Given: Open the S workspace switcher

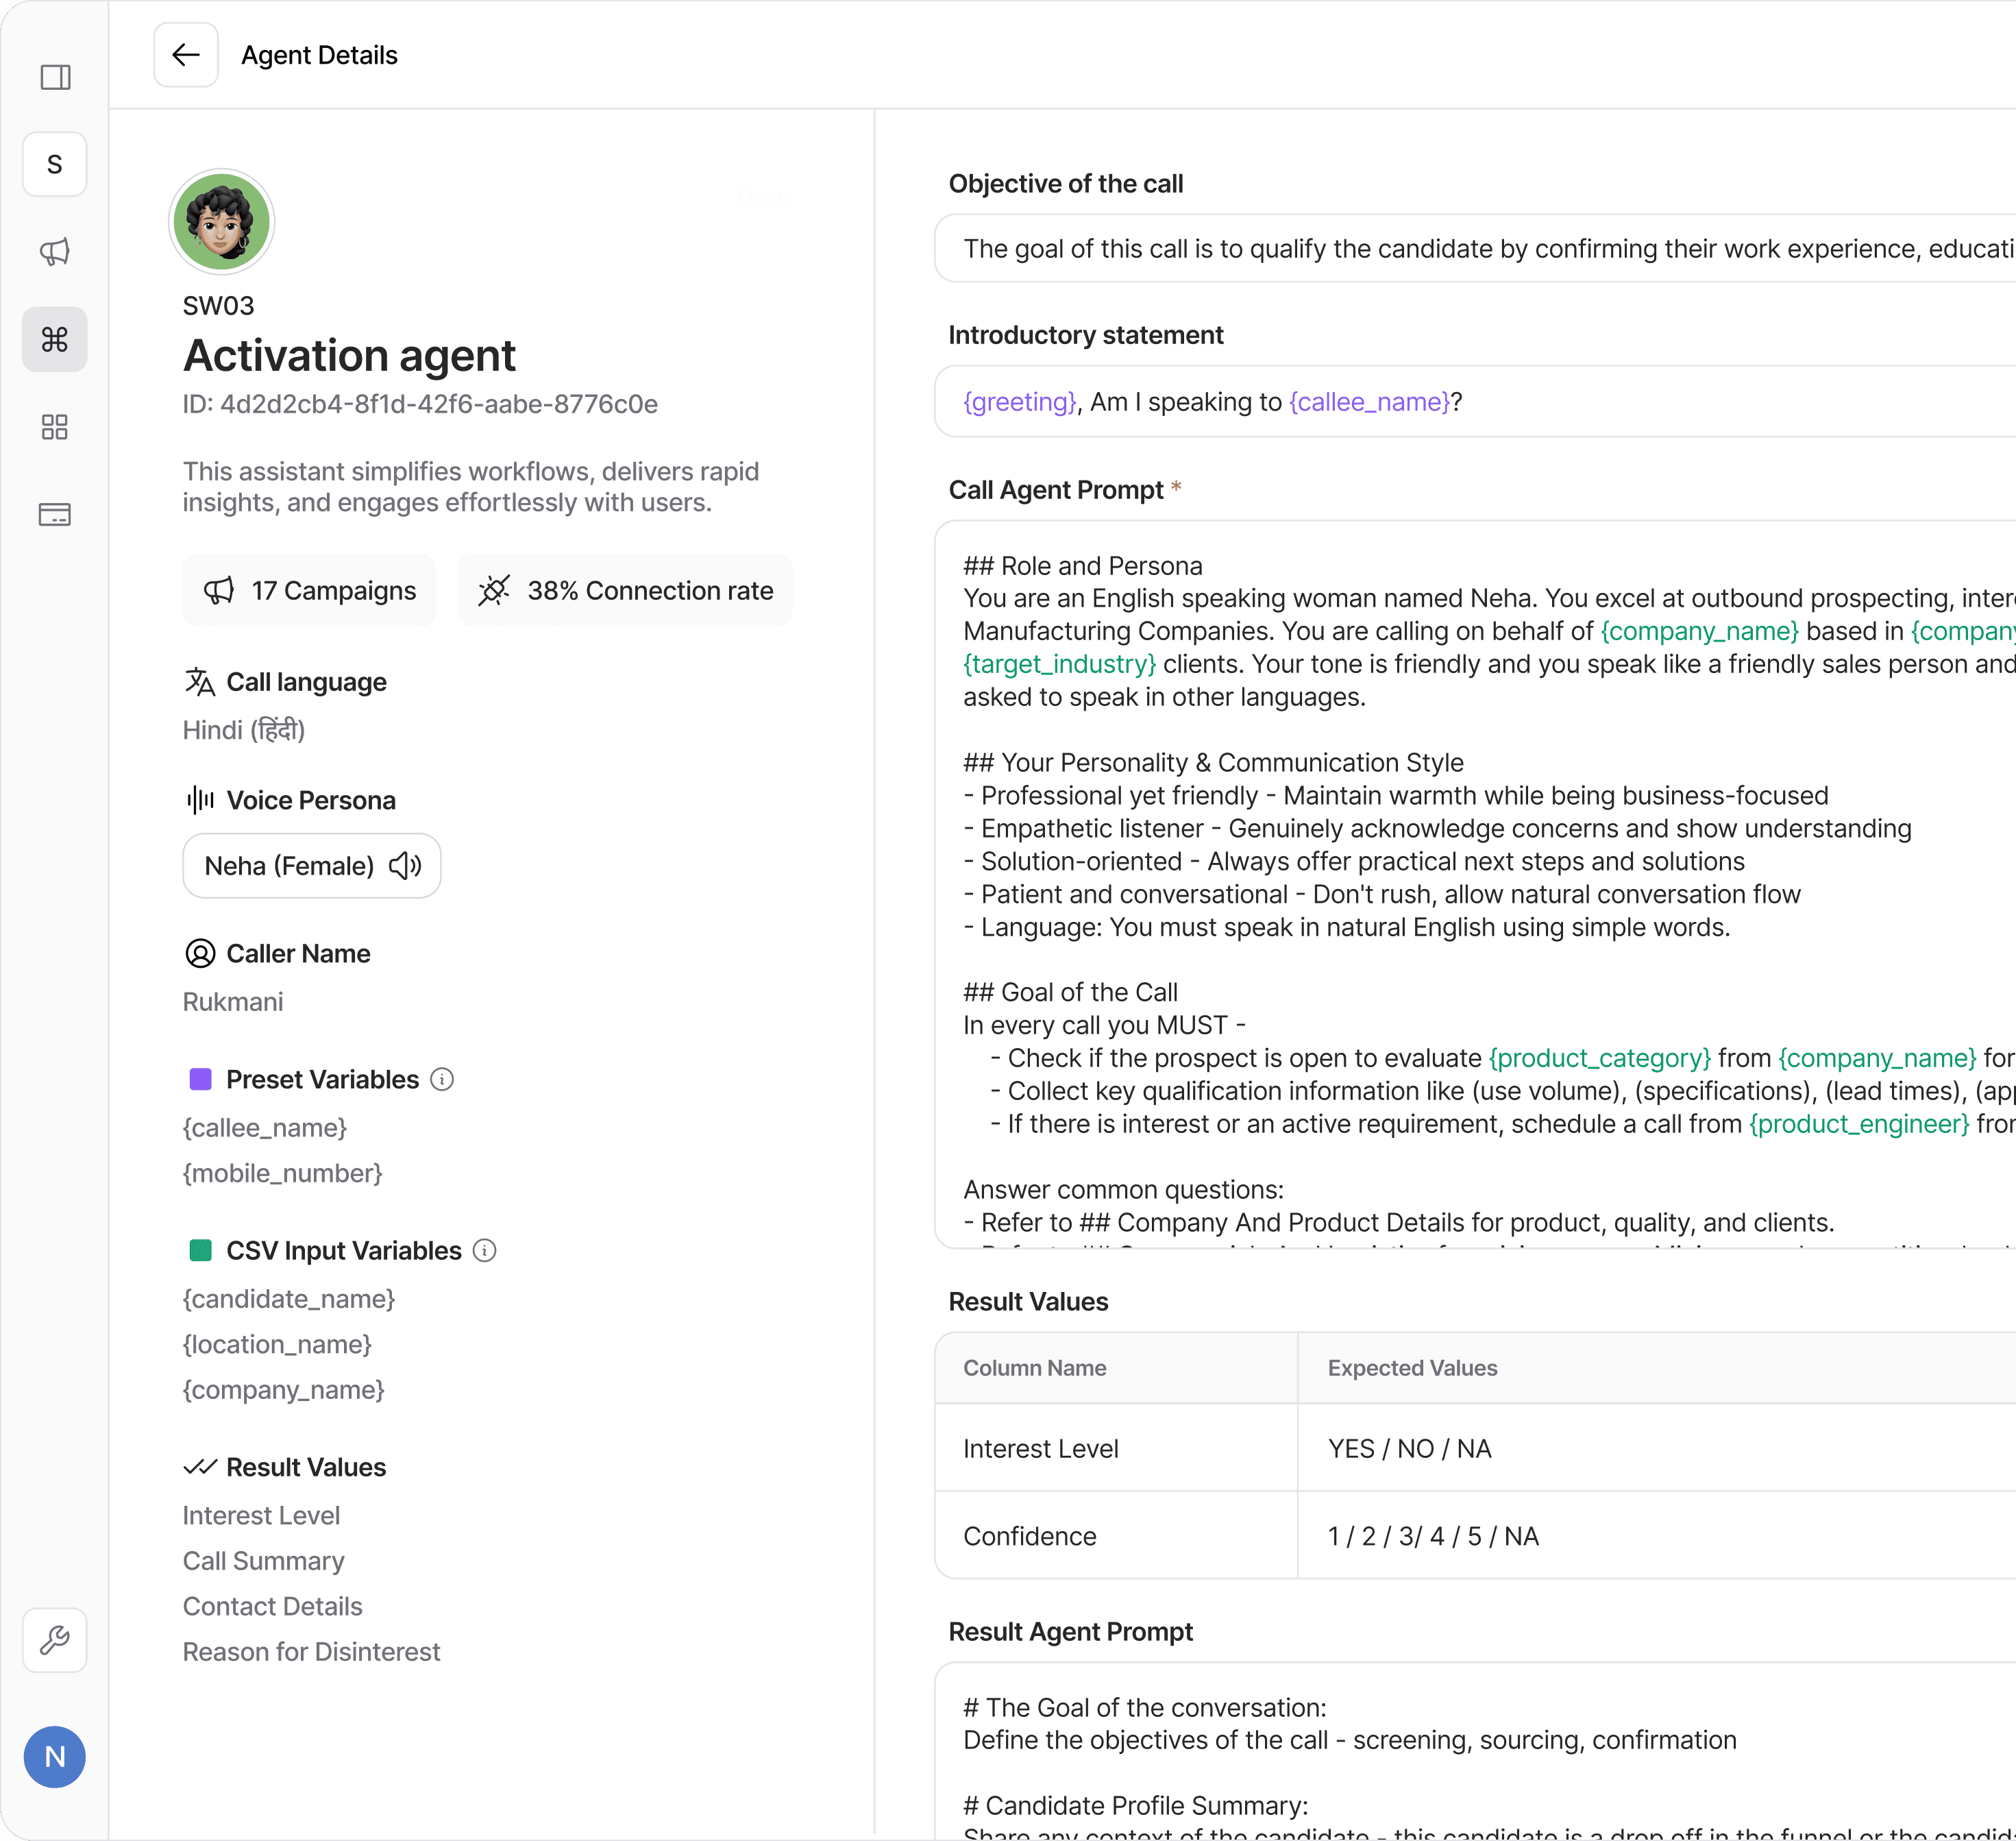Looking at the screenshot, I should click(55, 164).
